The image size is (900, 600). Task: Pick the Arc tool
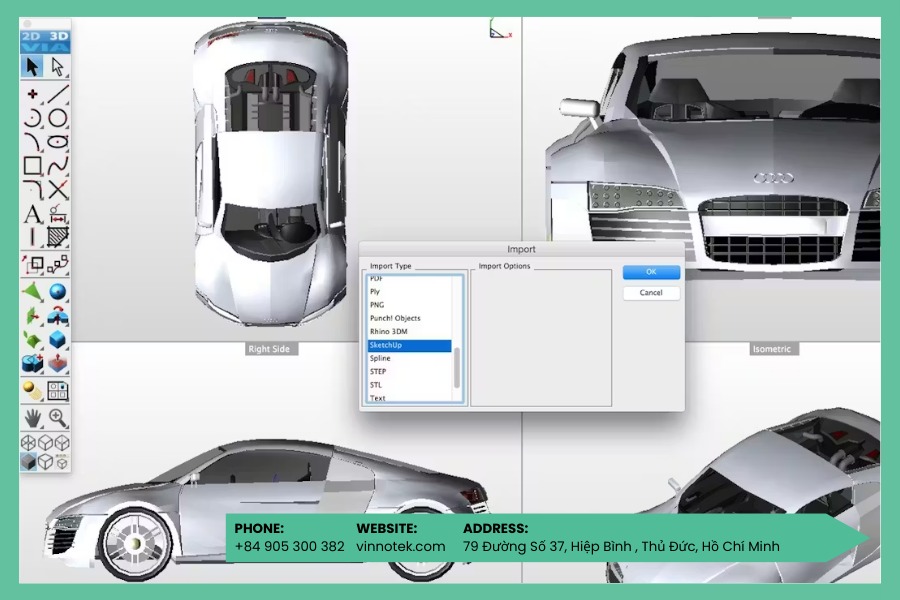point(33,118)
